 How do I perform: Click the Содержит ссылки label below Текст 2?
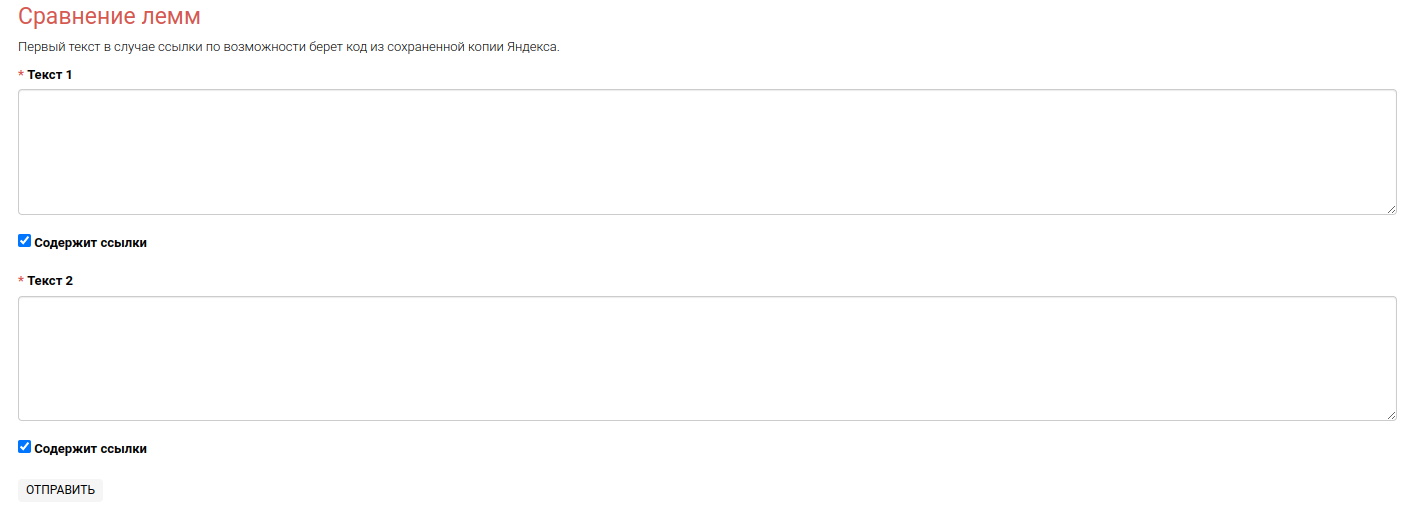click(90, 449)
